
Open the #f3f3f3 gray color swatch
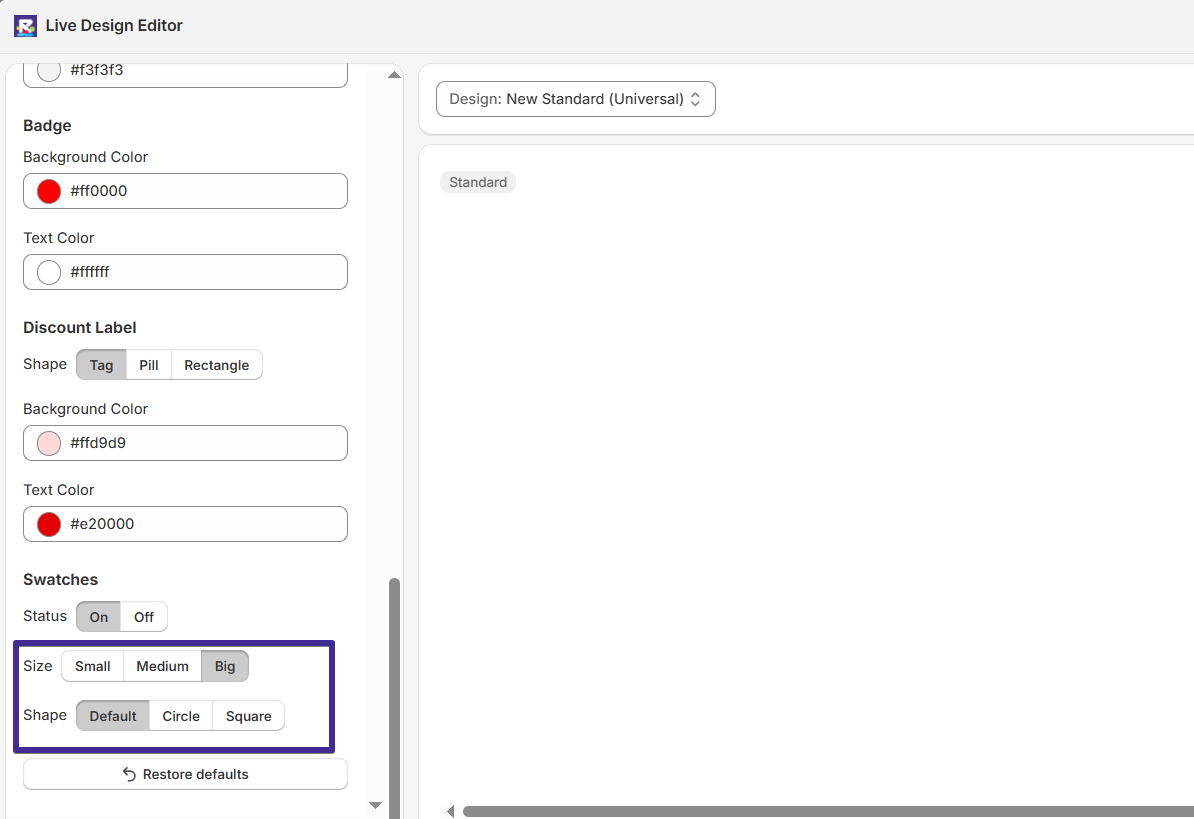click(49, 70)
